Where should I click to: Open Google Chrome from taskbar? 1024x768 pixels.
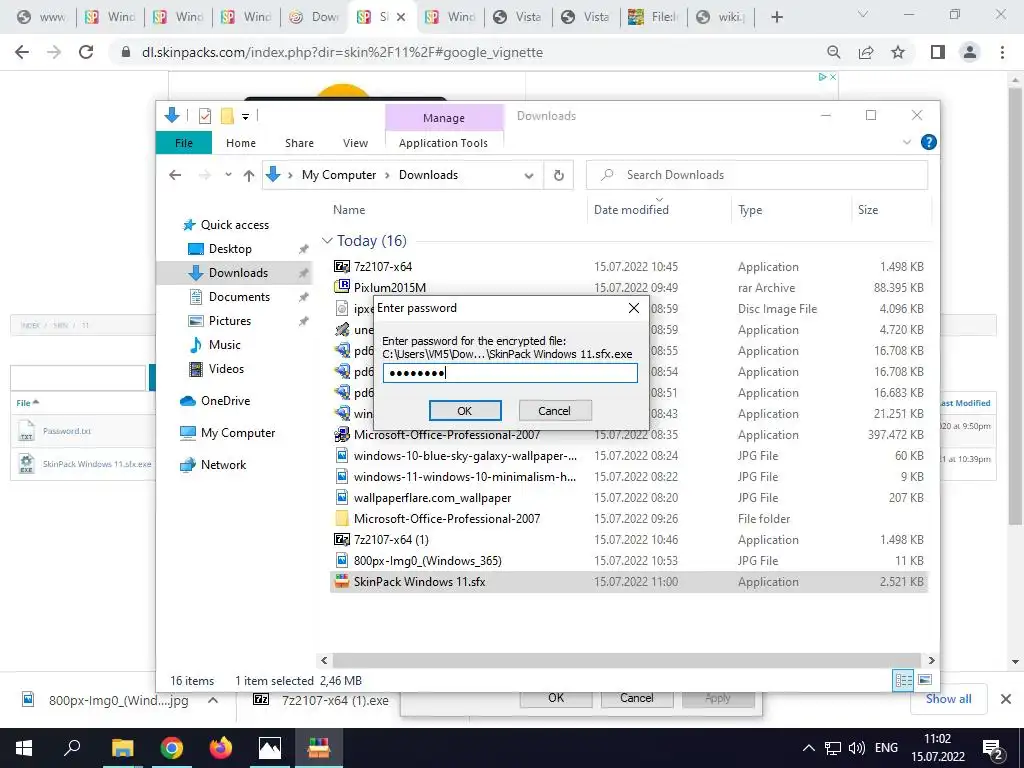172,748
